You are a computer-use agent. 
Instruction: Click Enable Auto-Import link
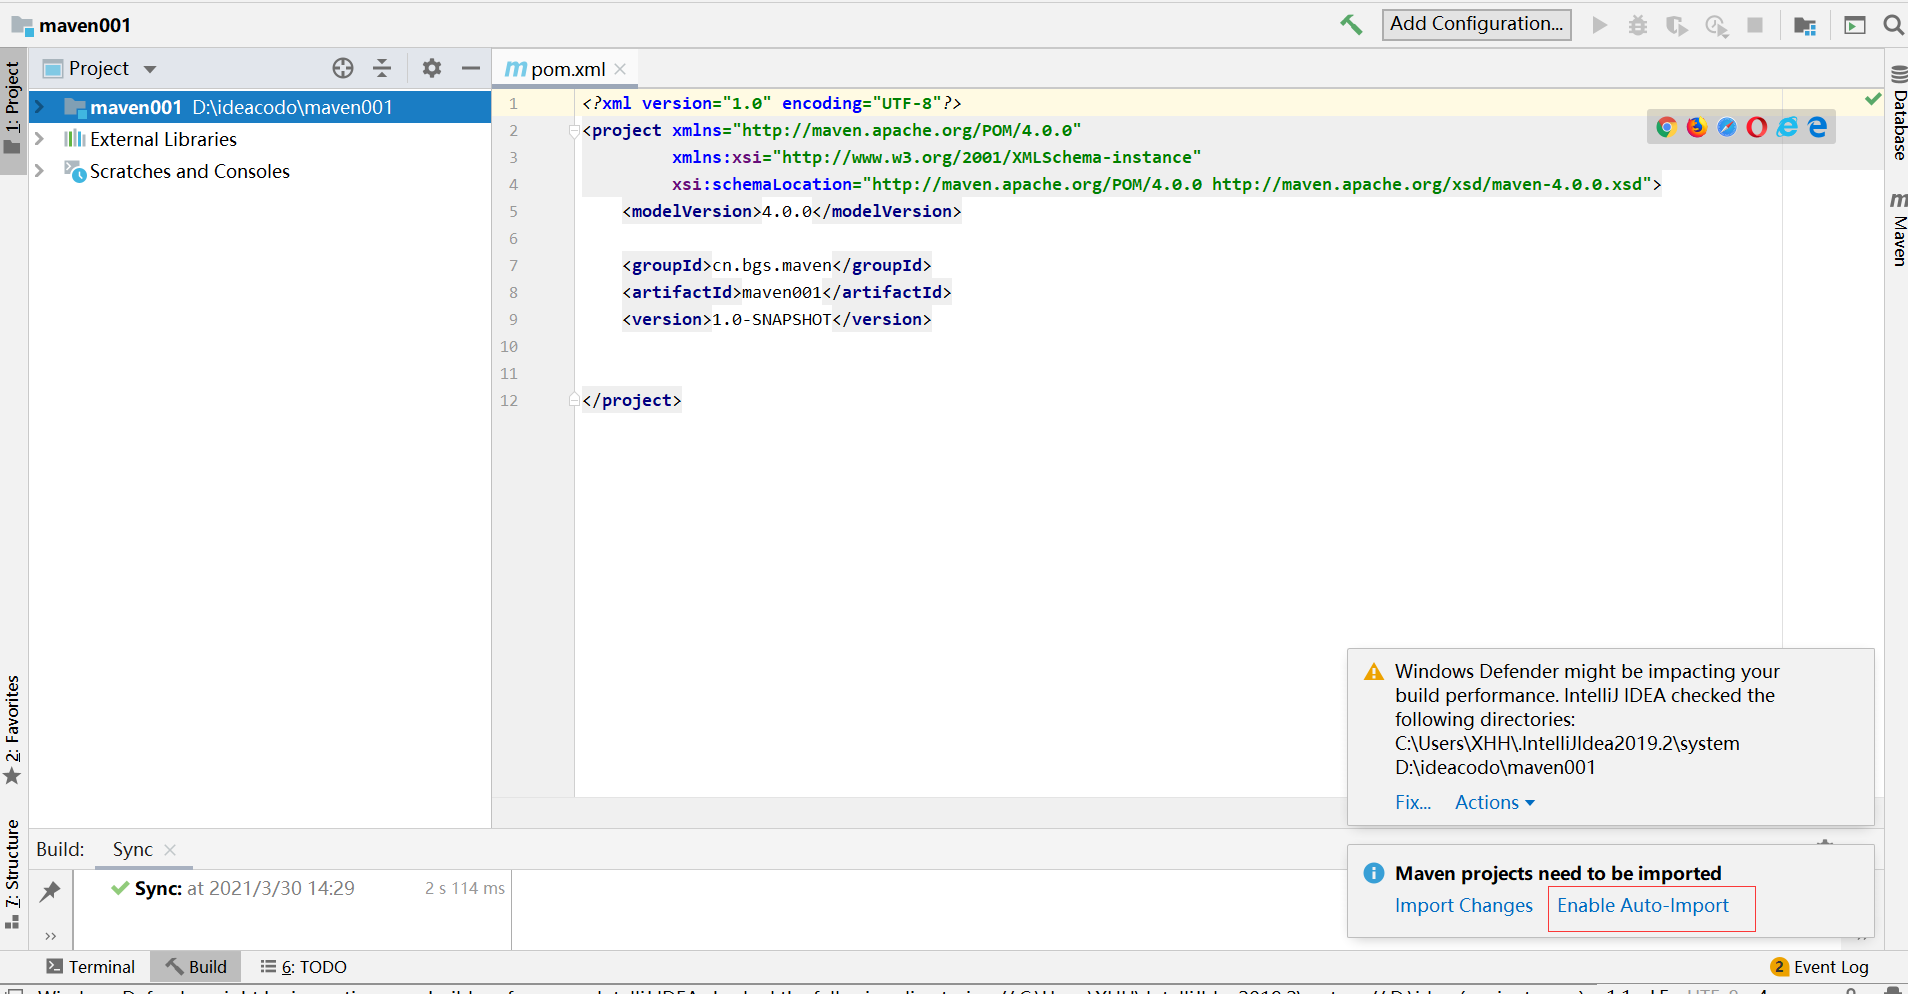1642,905
